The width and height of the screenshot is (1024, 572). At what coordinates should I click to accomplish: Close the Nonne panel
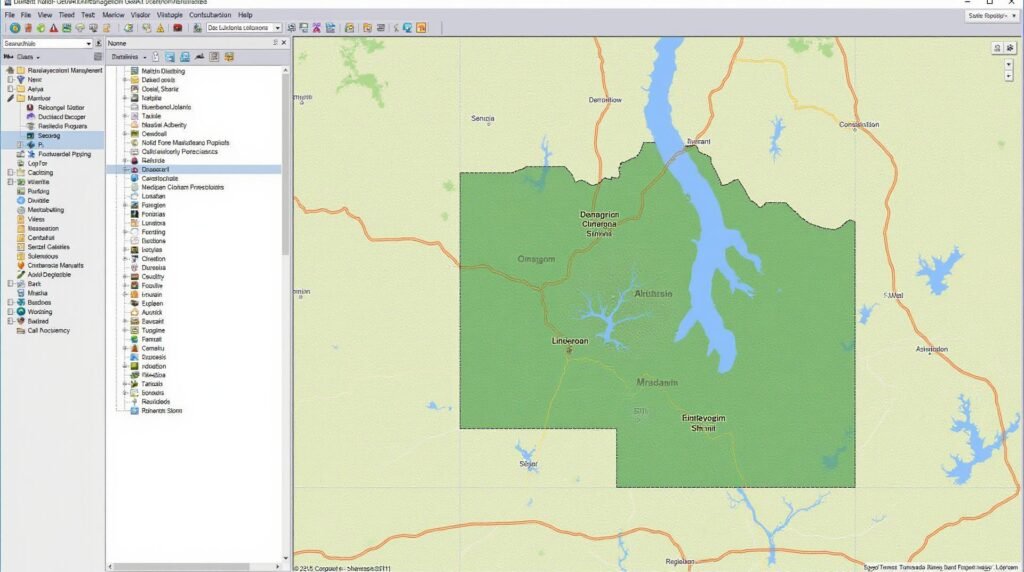284,43
